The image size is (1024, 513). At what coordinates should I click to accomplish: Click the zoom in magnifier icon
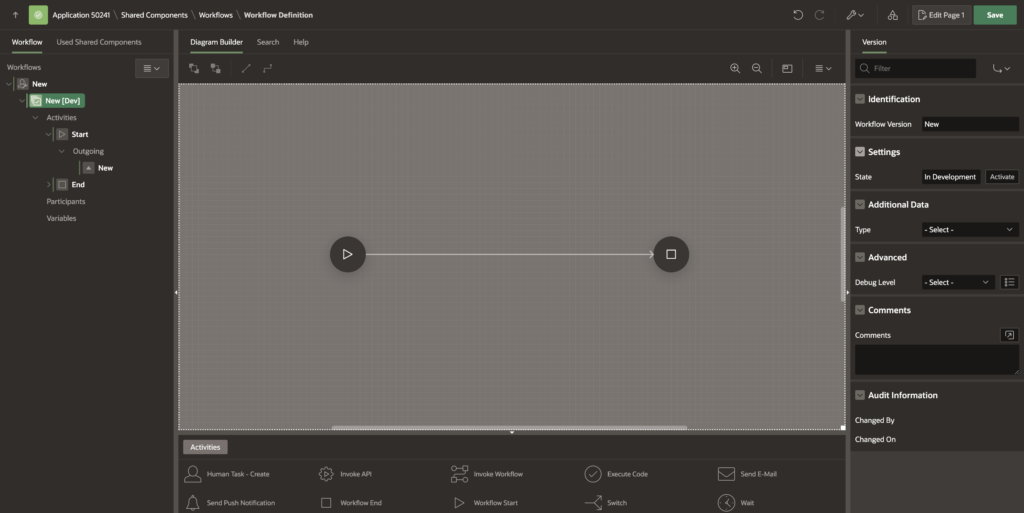(x=735, y=68)
